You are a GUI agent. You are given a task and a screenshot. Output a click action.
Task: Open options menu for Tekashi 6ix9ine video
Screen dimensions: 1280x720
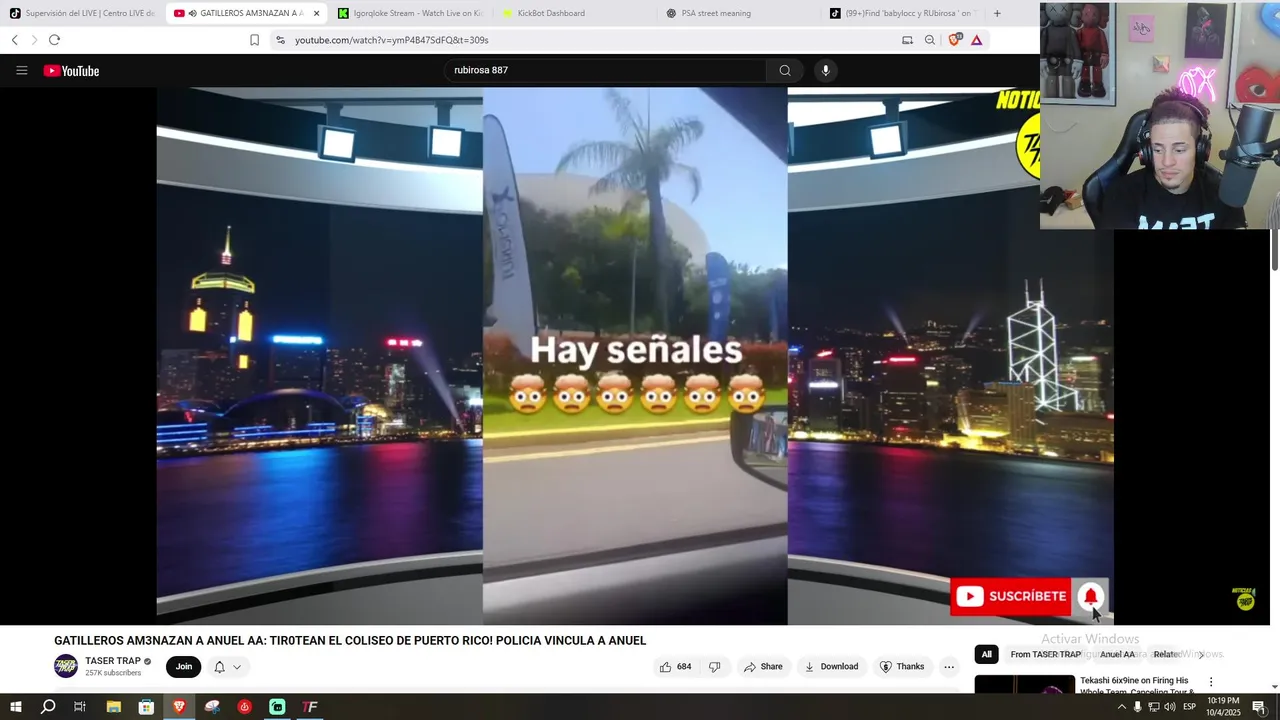click(1211, 682)
